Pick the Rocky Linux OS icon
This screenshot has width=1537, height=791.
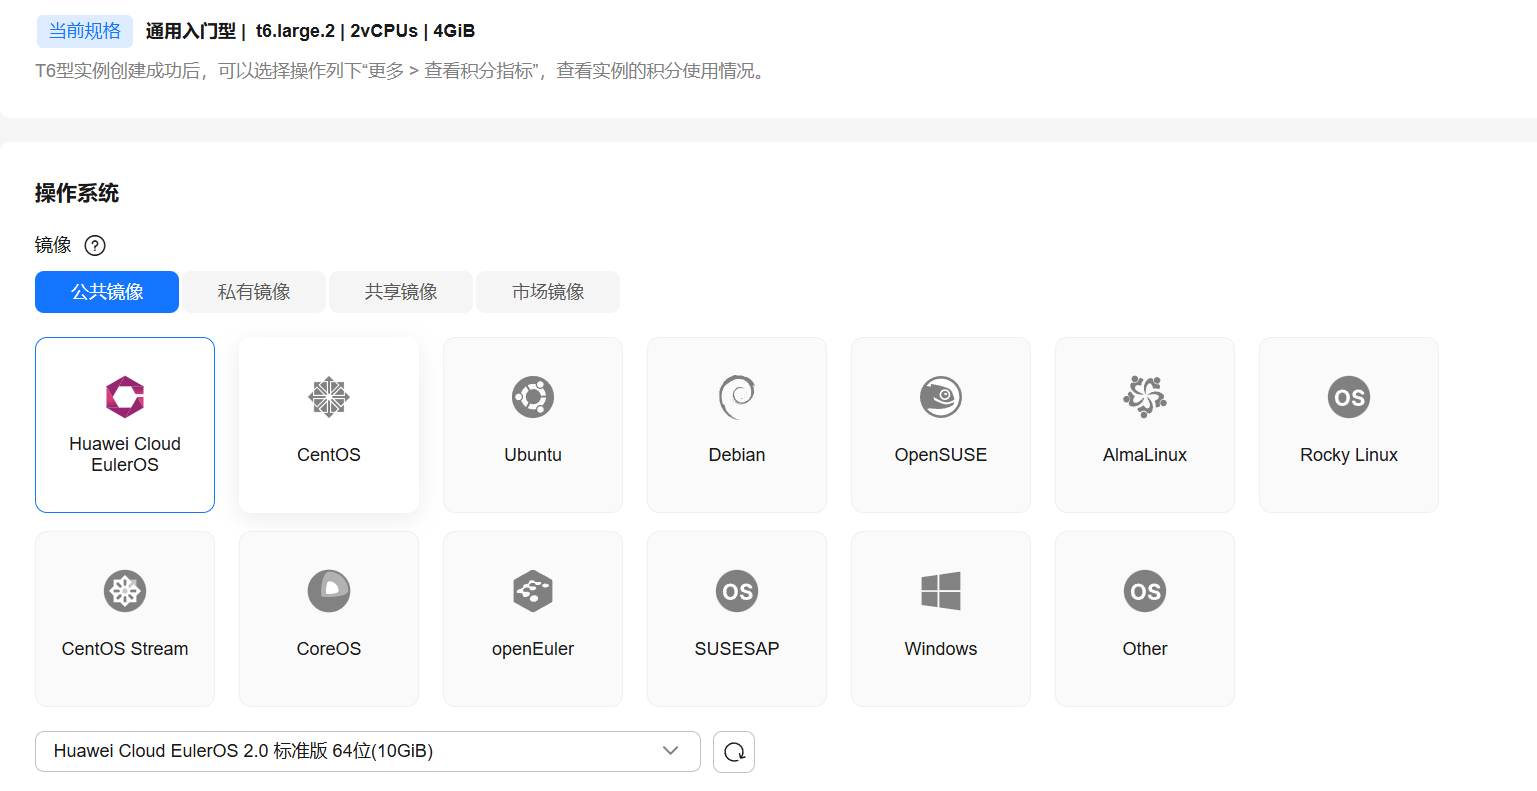coord(1349,397)
